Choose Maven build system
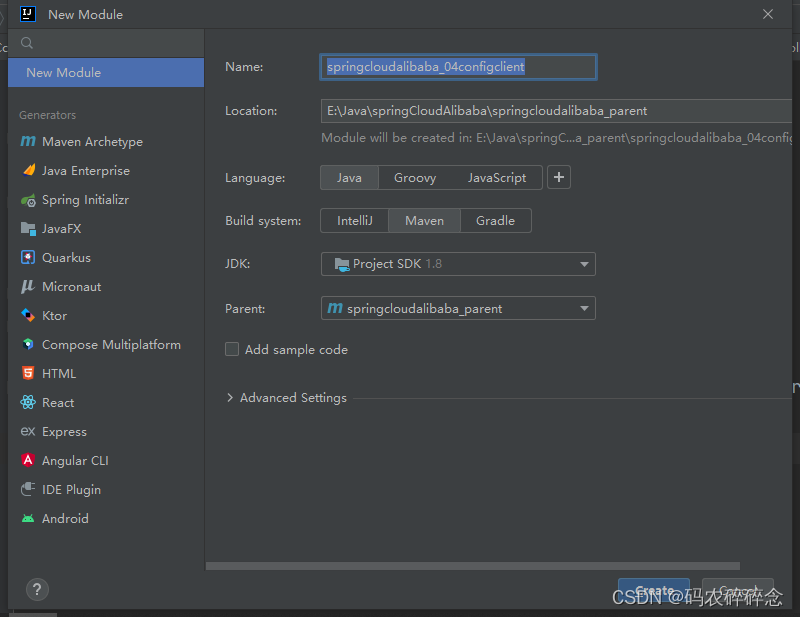This screenshot has height=617, width=800. pos(424,220)
